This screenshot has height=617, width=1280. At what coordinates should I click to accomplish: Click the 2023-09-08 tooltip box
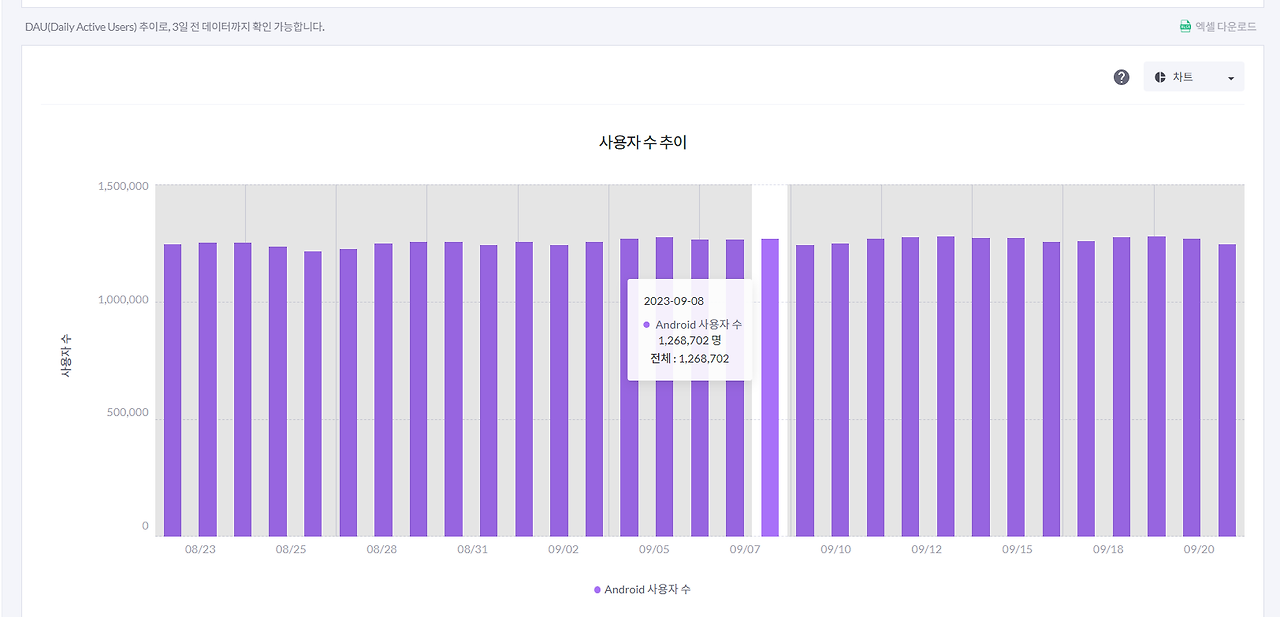pyautogui.click(x=689, y=331)
